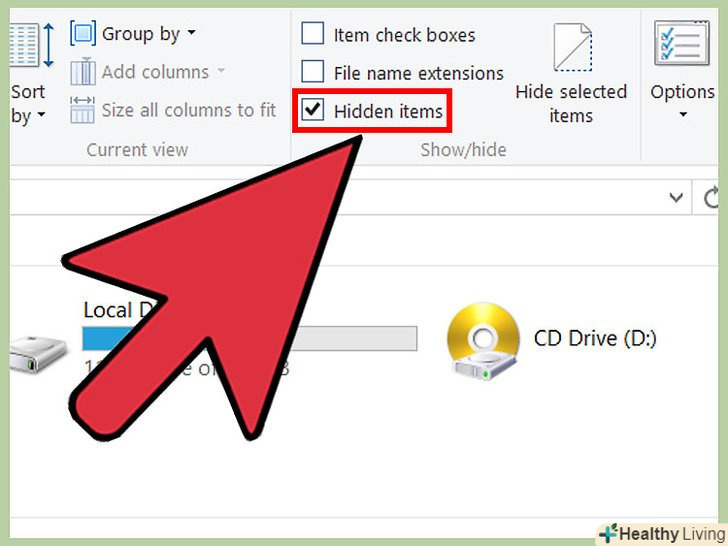
Task: Click the Local Disk capacity usage bar
Action: pyautogui.click(x=249, y=338)
